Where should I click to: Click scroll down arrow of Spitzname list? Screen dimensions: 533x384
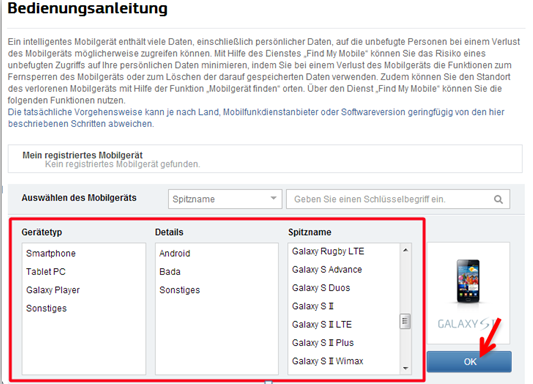405,368
